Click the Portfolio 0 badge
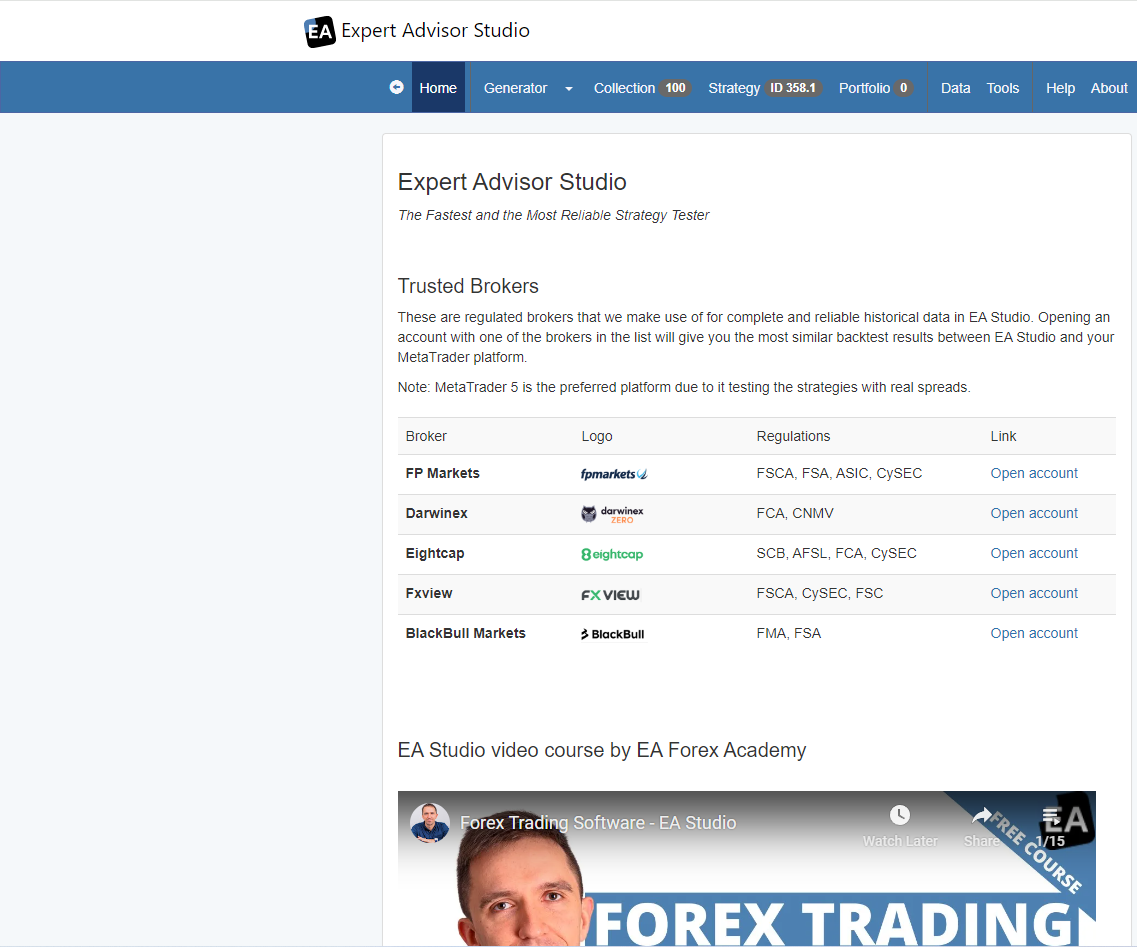Screen dimensions: 1137x947 coord(904,88)
